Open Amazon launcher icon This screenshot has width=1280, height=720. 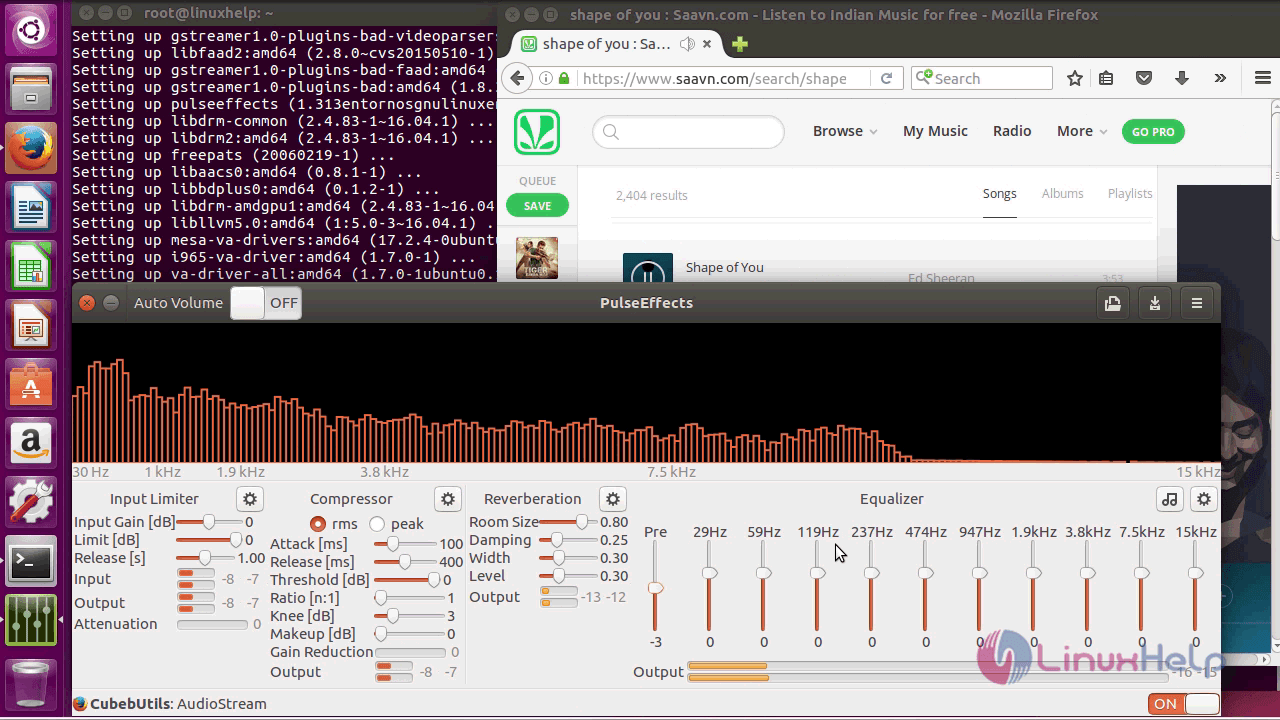point(31,443)
